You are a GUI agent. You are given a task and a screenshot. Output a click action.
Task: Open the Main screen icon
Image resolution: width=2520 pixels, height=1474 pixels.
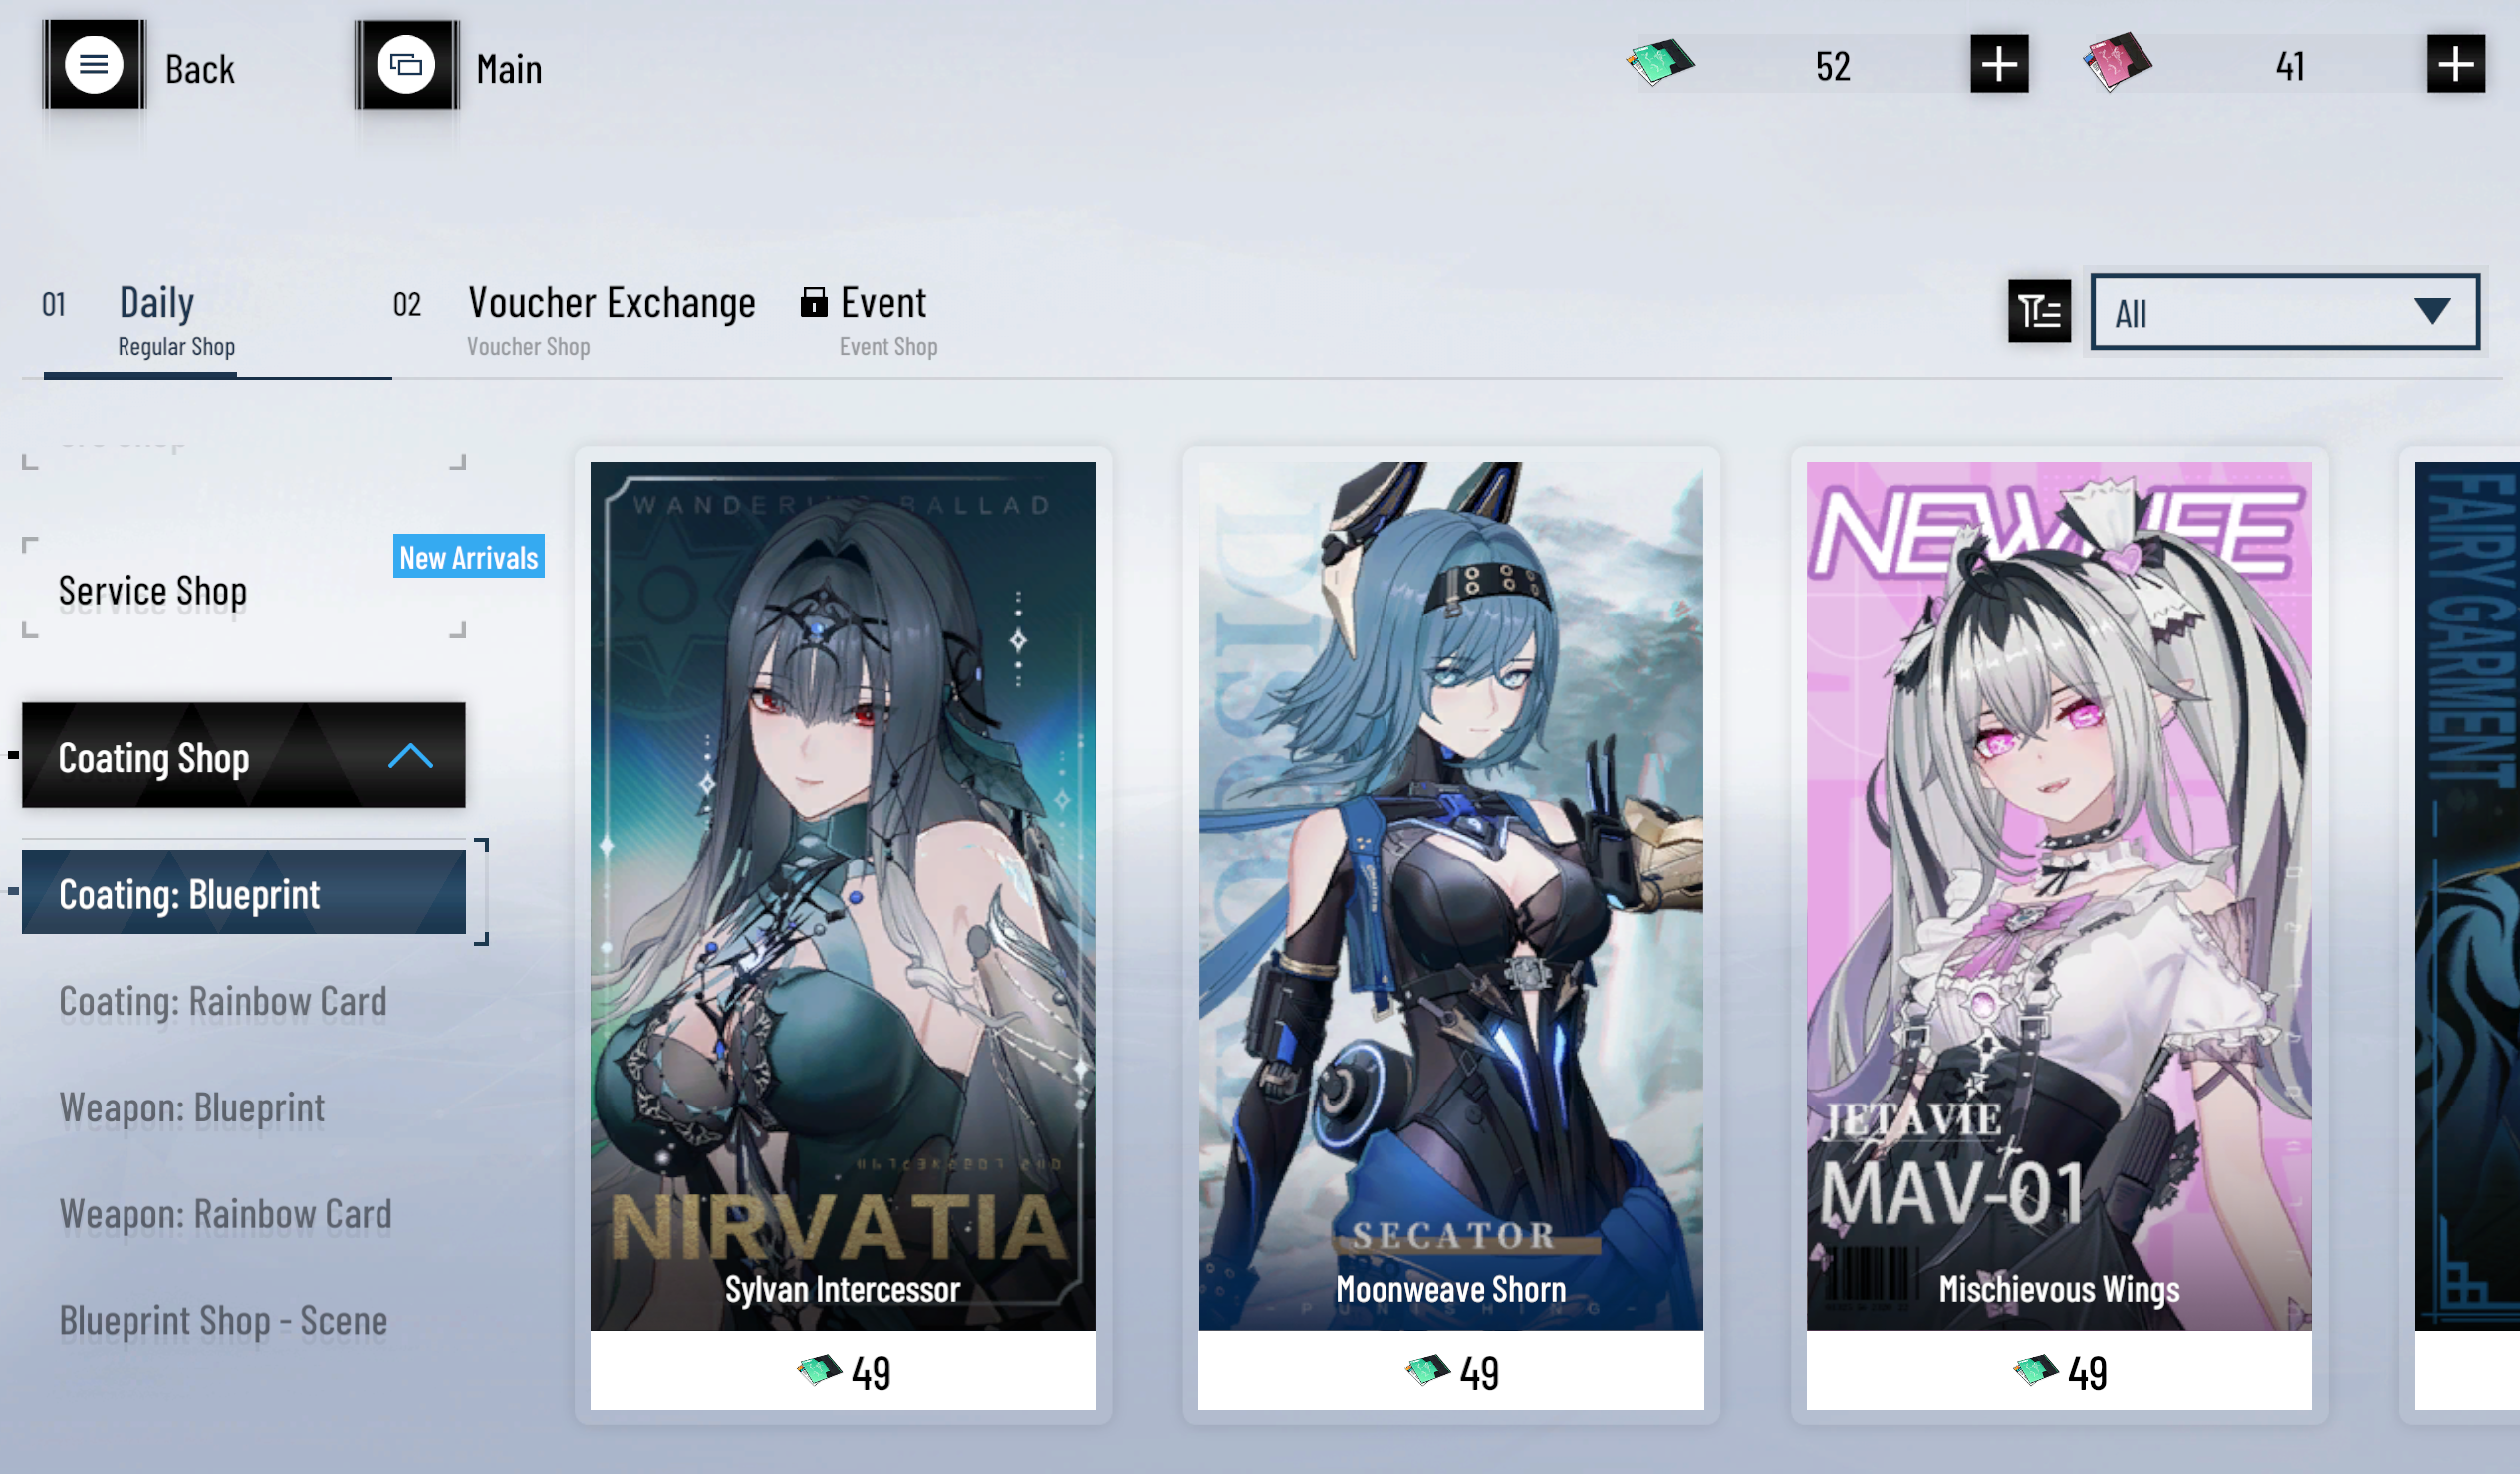[x=406, y=65]
